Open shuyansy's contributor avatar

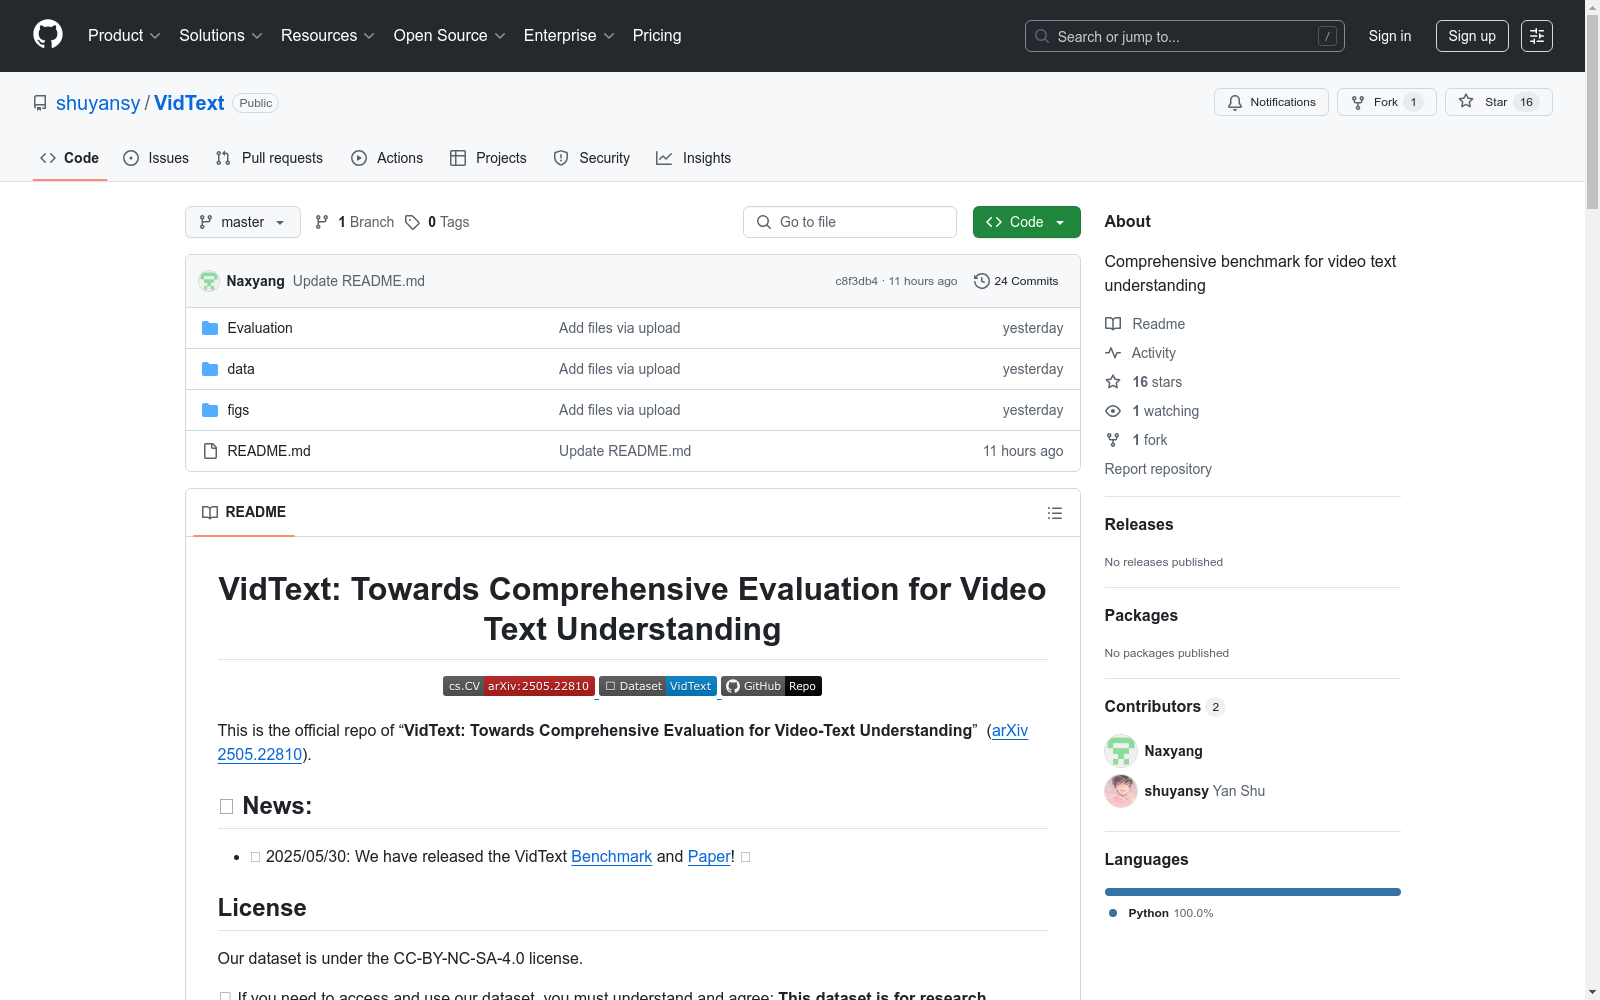[x=1121, y=791]
